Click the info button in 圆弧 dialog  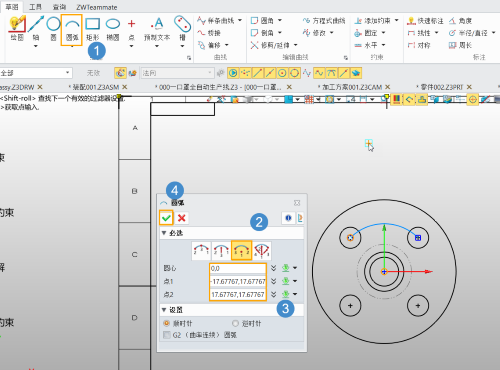pyautogui.click(x=288, y=218)
